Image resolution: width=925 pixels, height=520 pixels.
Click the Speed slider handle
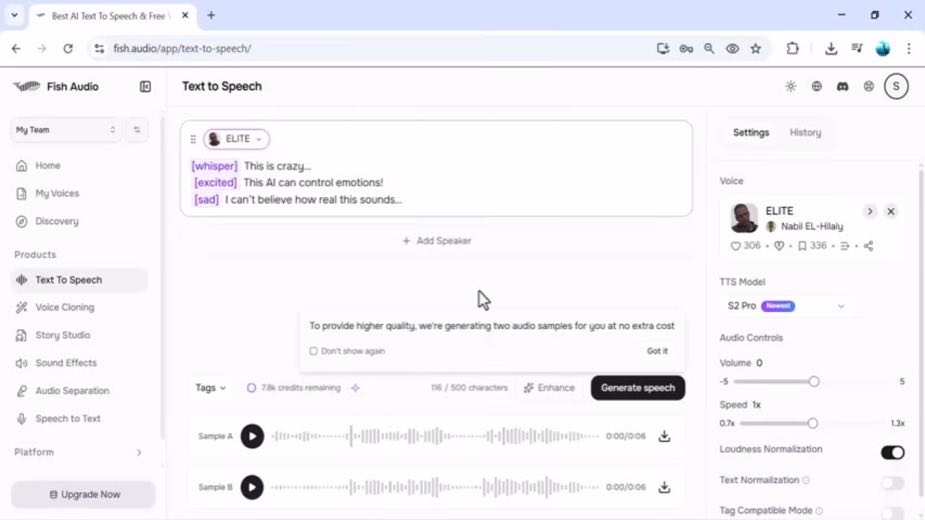coord(812,423)
